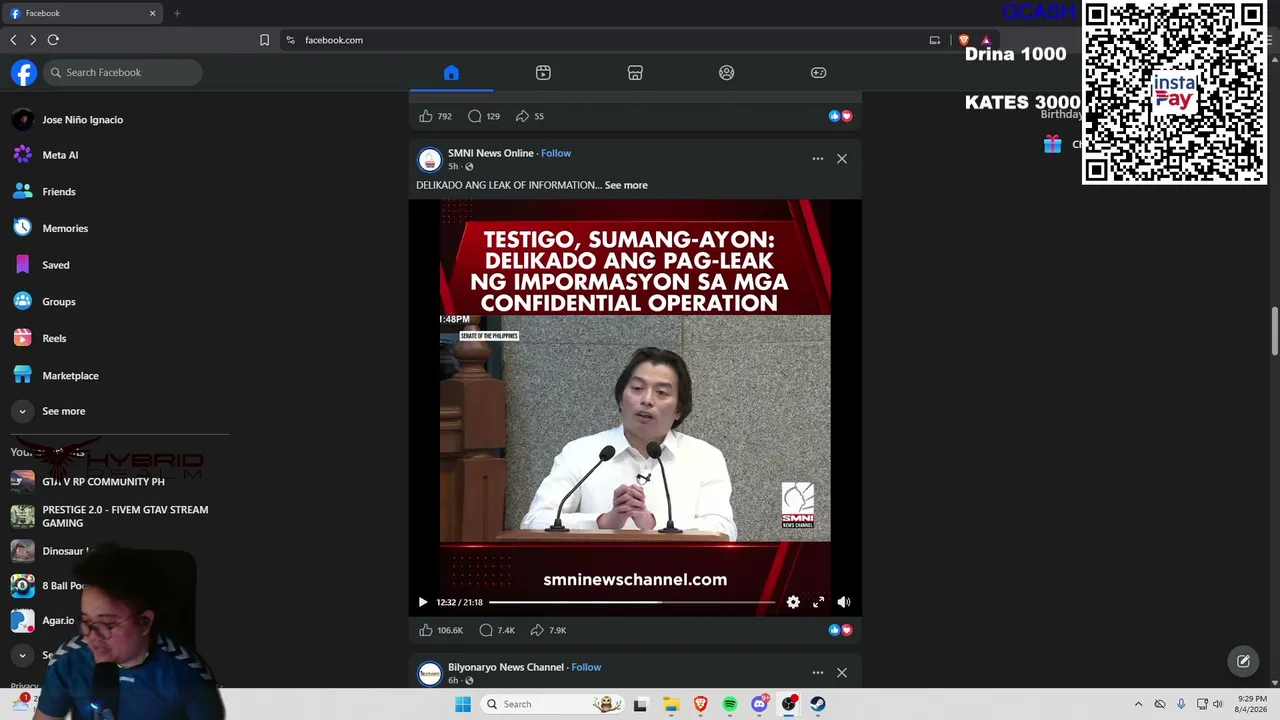The width and height of the screenshot is (1280, 720).
Task: Open the Marketplace tab in top navigation
Action: [x=635, y=72]
